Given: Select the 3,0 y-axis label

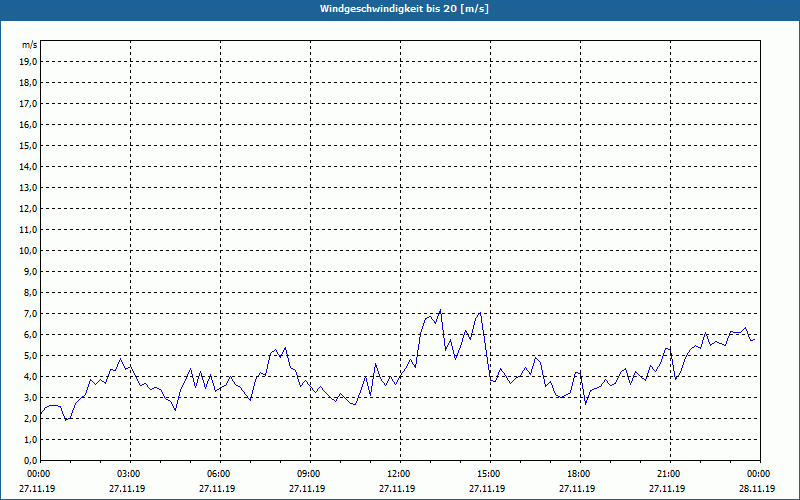Looking at the screenshot, I should (x=30, y=397).
